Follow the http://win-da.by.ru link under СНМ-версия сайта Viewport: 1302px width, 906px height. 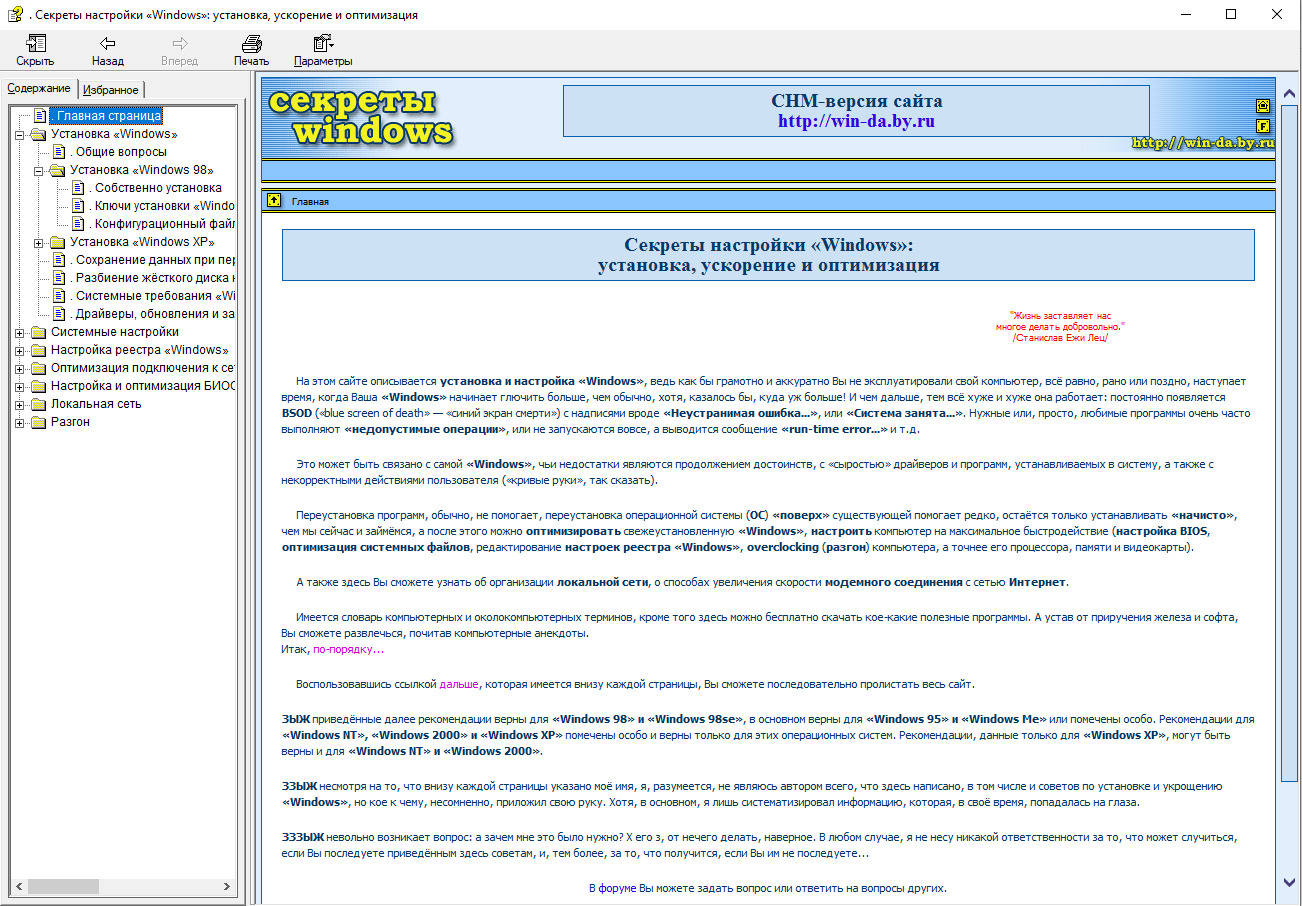(856, 121)
